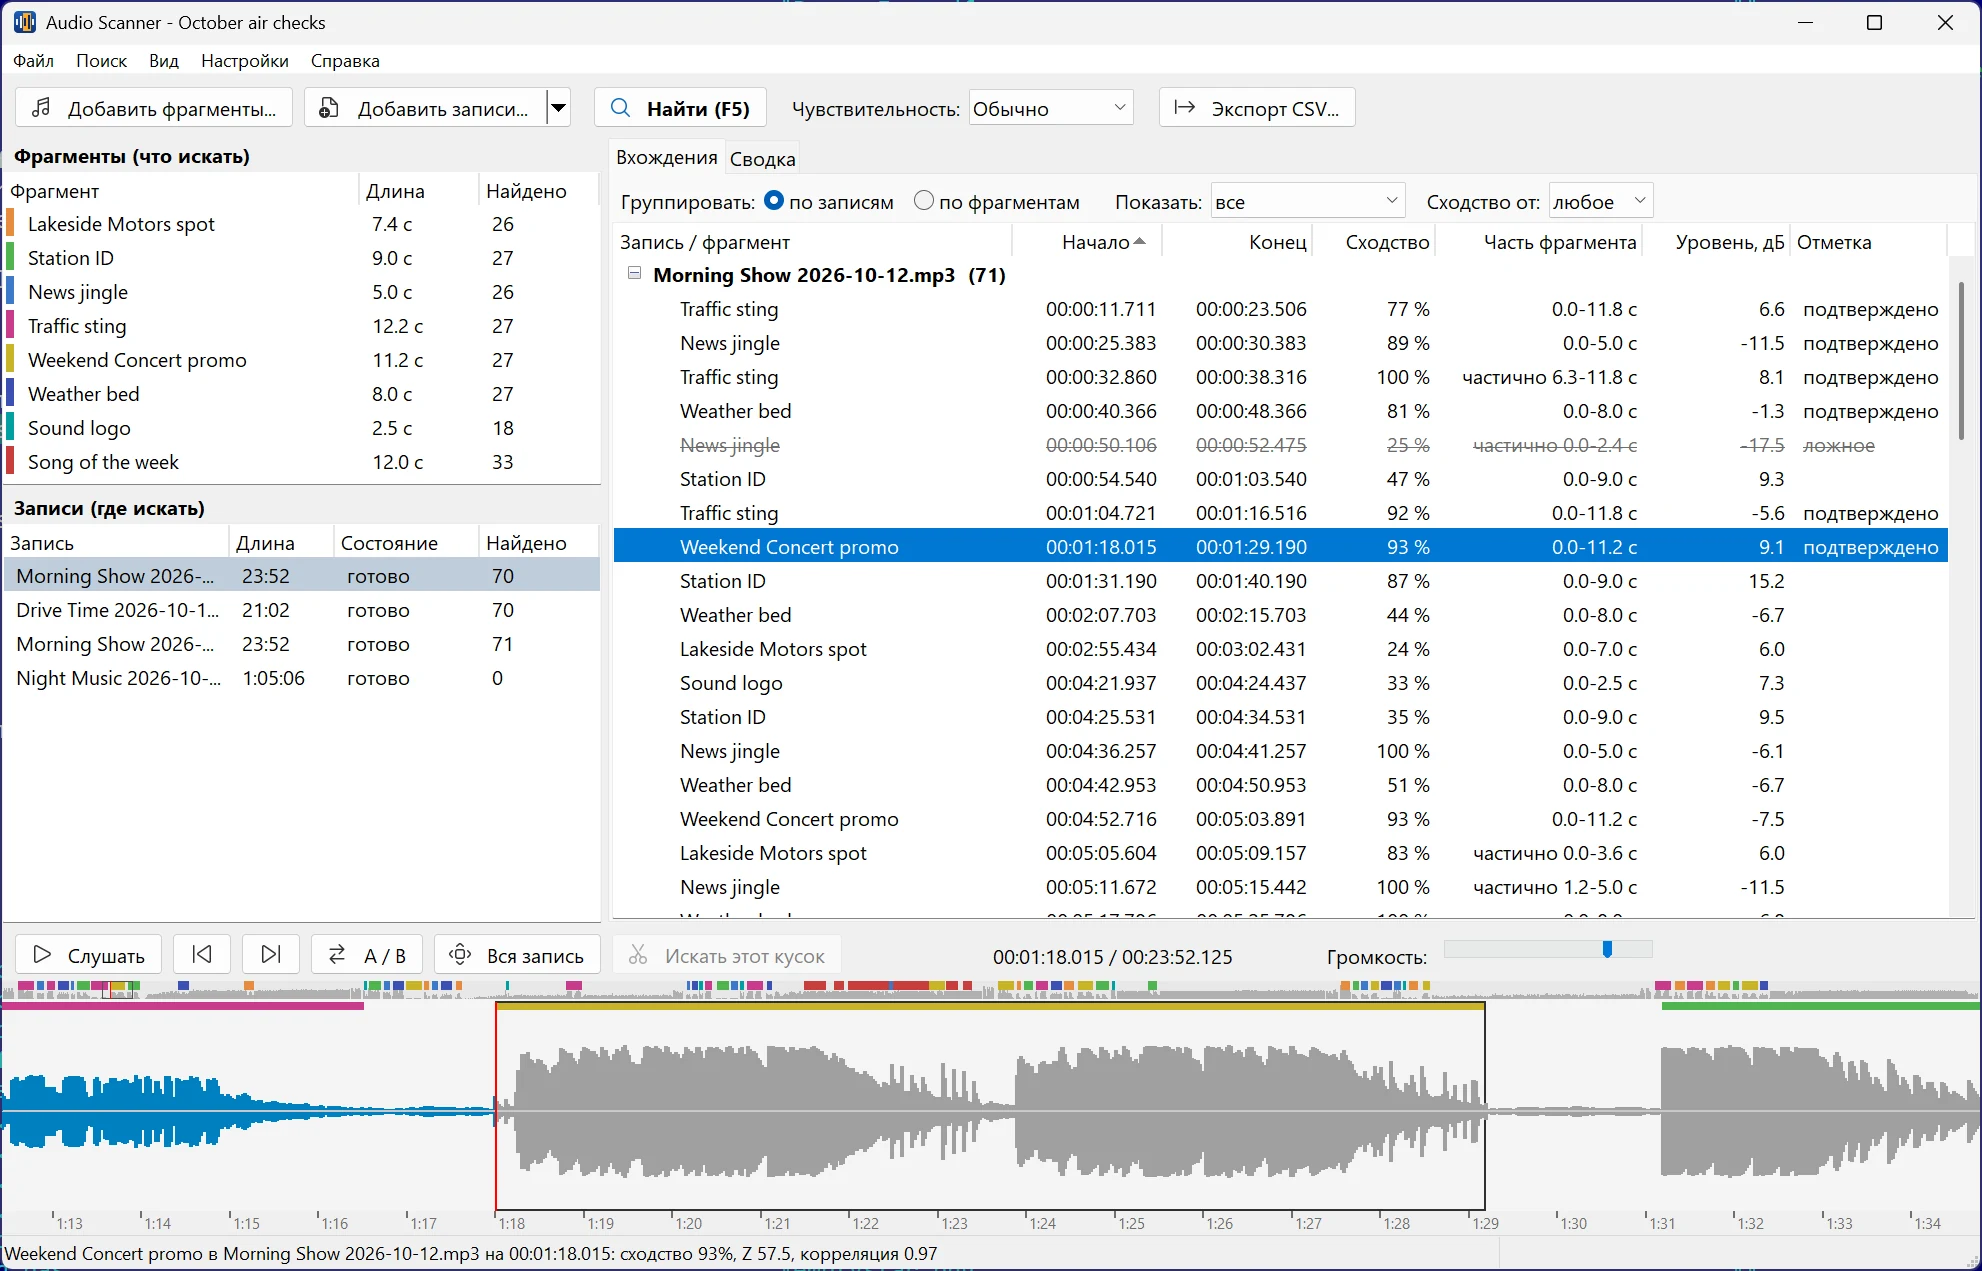1982x1271 pixels.
Task: Select the Night Music recording row
Action: pos(301,678)
